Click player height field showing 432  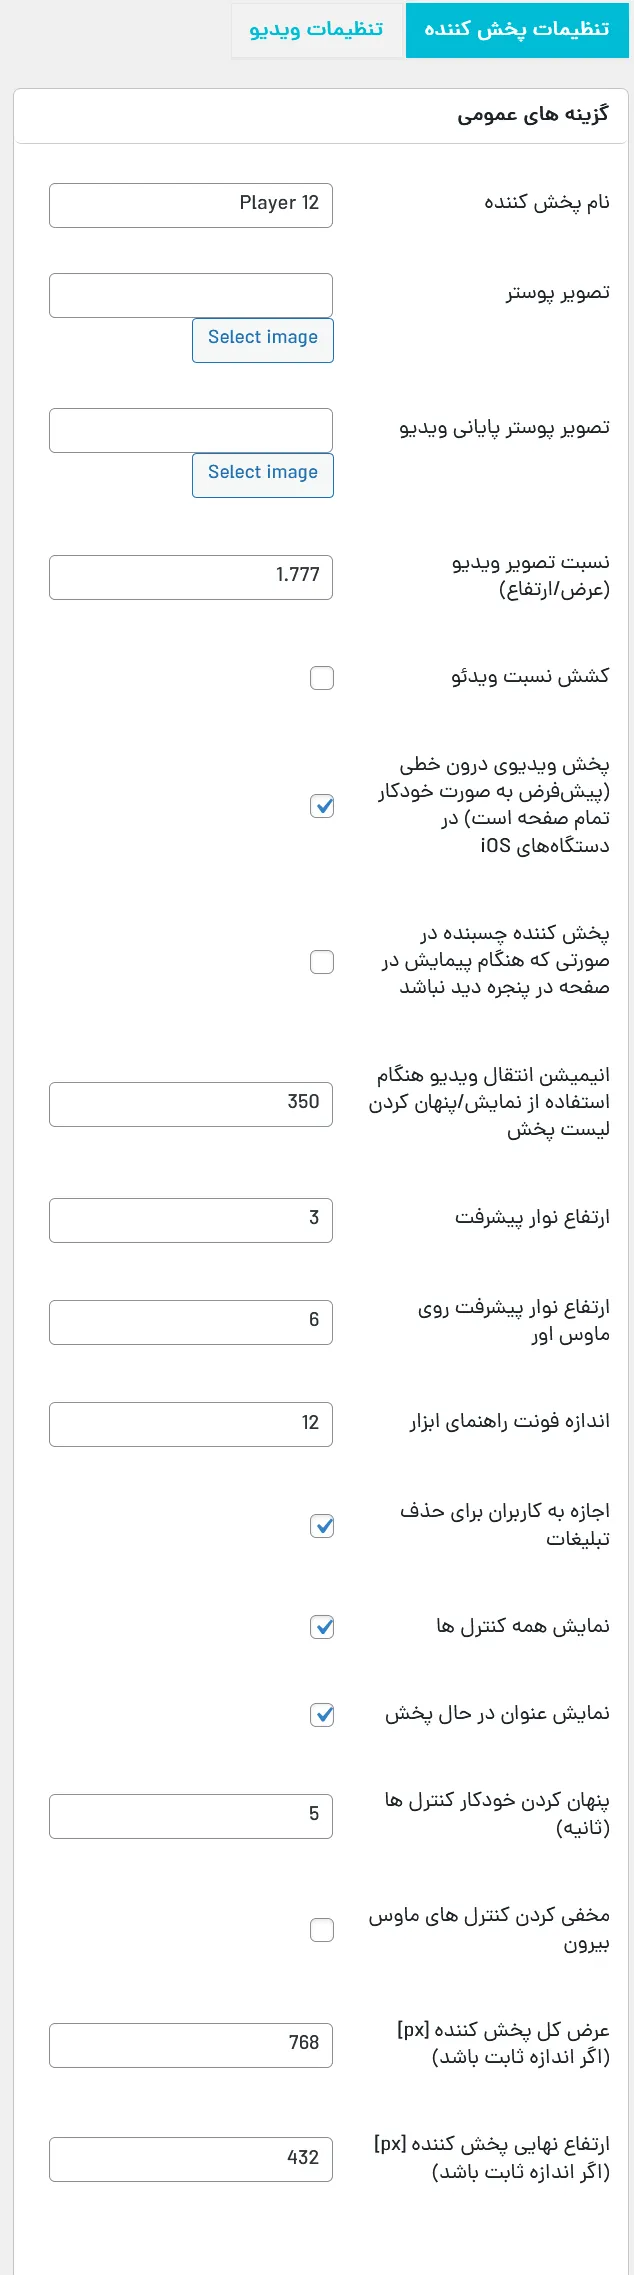pyautogui.click(x=191, y=2159)
